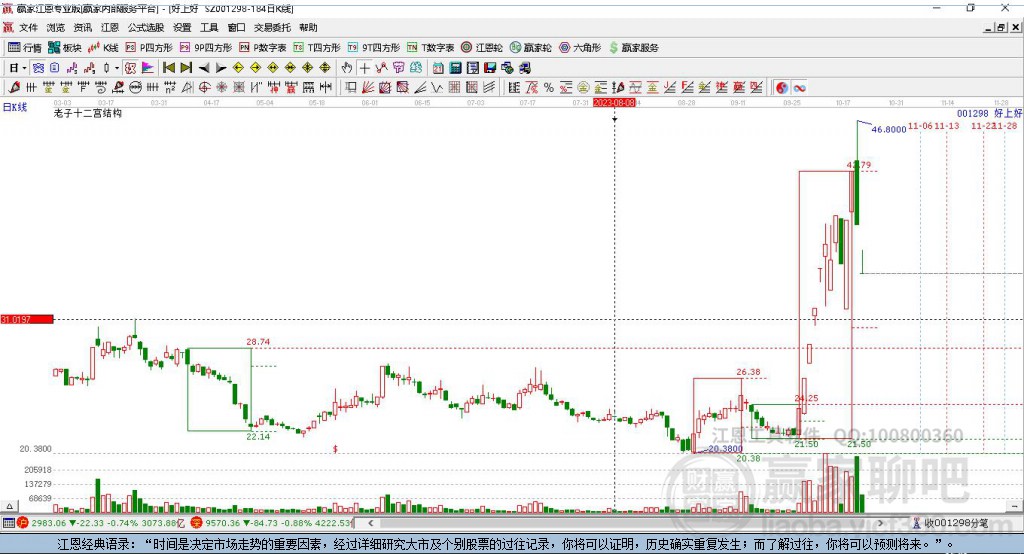Click the percent sign drawing tool
This screenshot has width=1024, height=554.
[549, 88]
